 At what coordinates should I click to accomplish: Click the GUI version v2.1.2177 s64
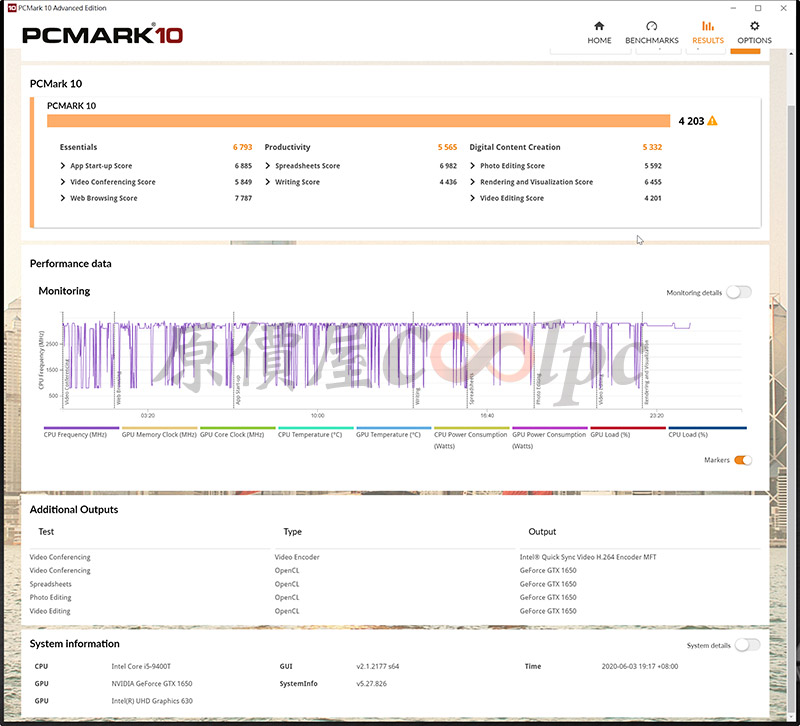click(x=378, y=666)
